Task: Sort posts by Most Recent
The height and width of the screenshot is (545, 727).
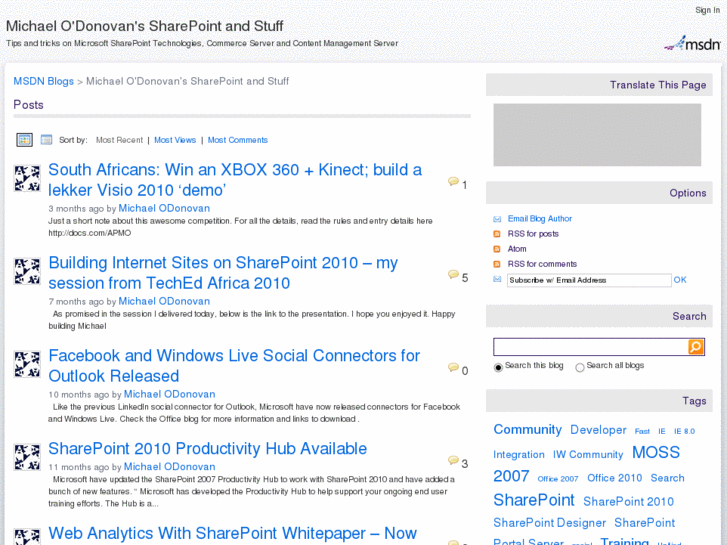Action: (x=119, y=140)
